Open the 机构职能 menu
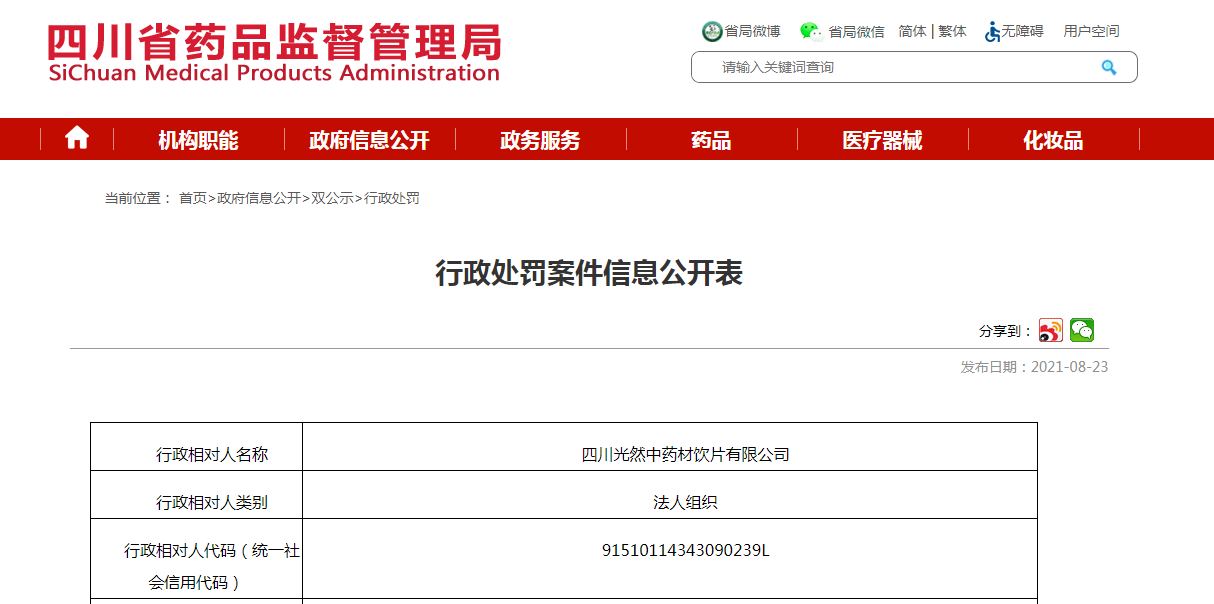This screenshot has width=1214, height=604. (x=198, y=140)
